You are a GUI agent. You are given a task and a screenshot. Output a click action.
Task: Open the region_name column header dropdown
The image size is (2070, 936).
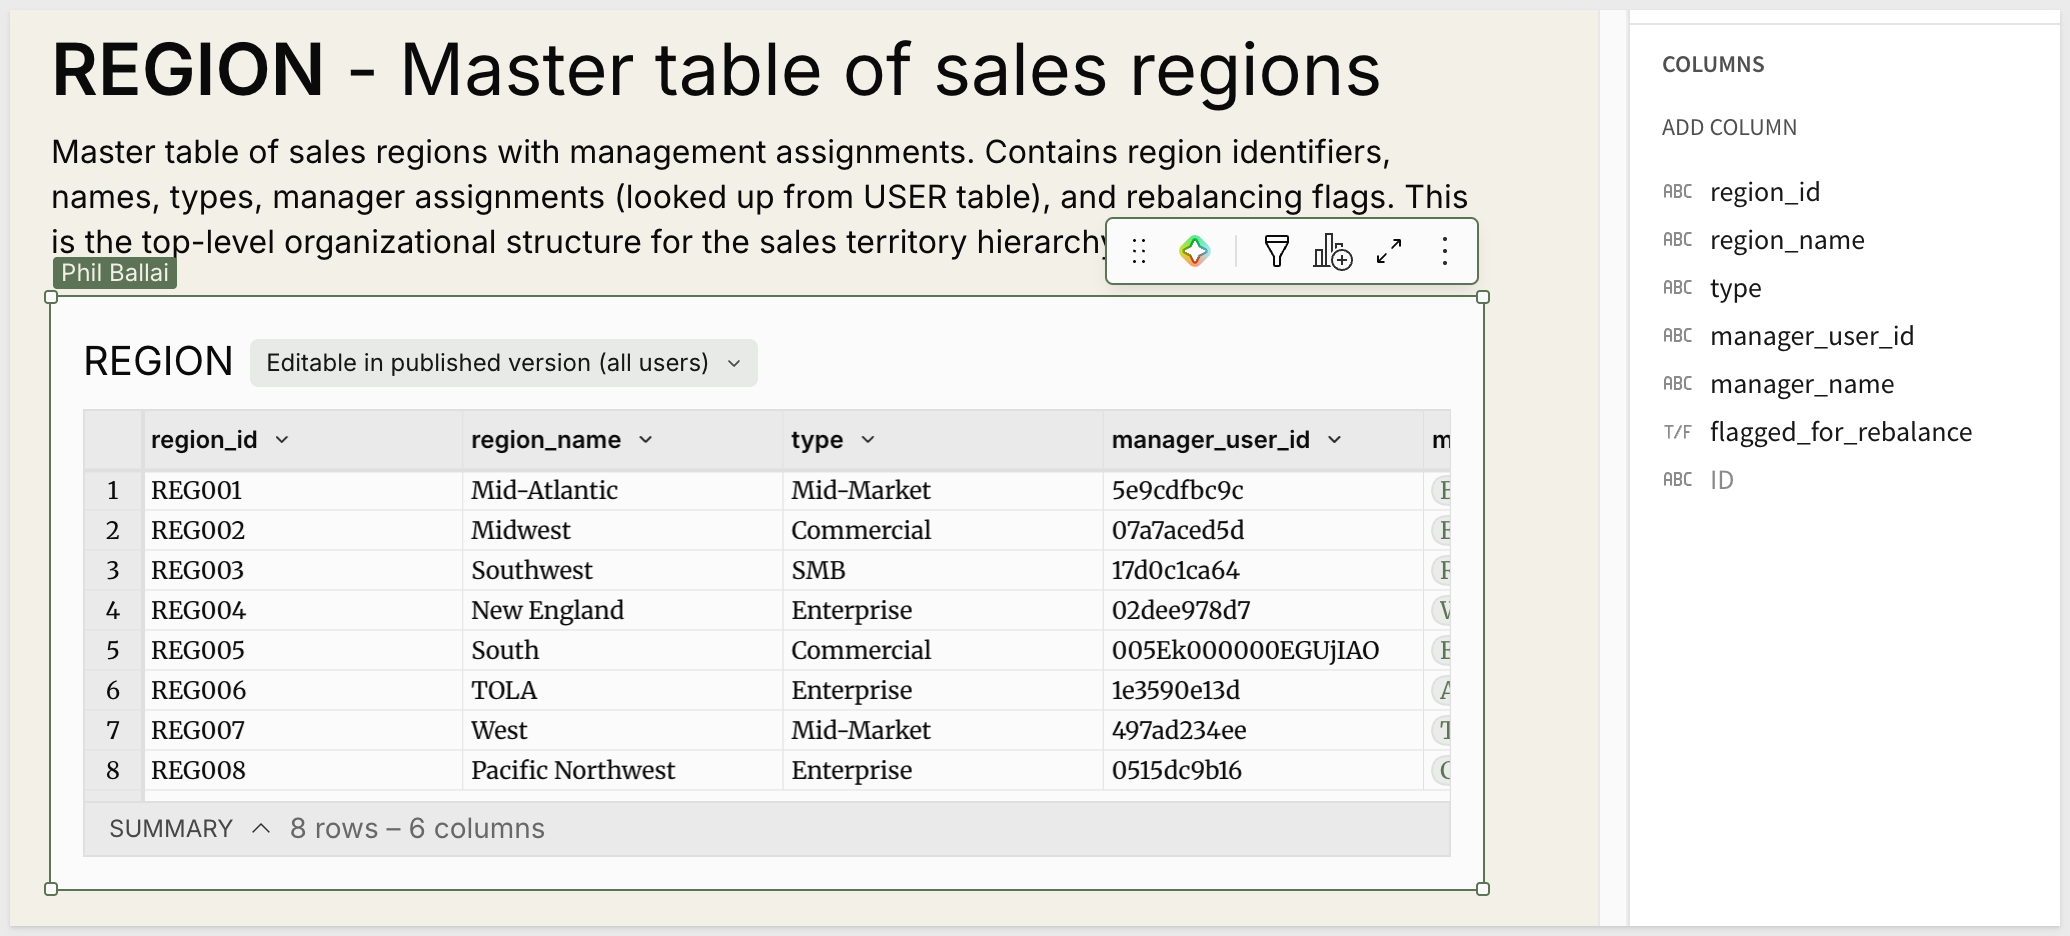[x=646, y=440]
